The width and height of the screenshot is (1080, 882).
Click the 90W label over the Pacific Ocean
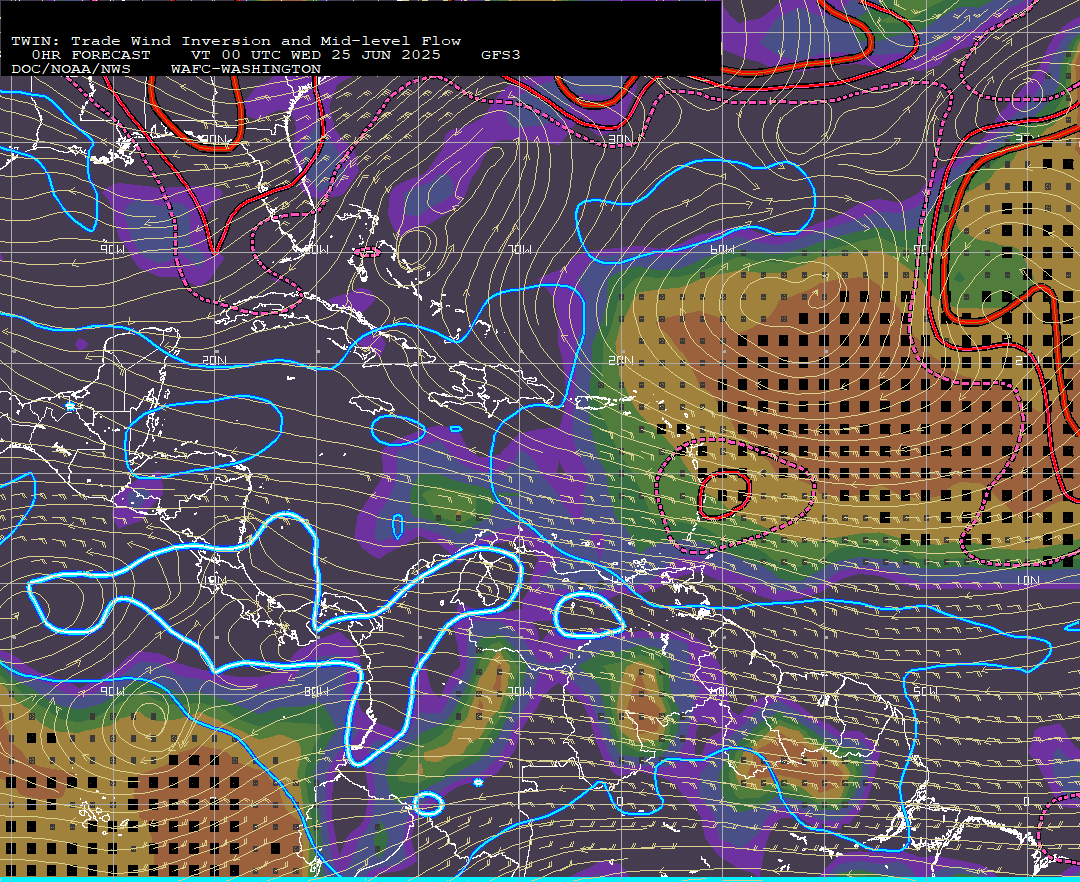point(112,691)
